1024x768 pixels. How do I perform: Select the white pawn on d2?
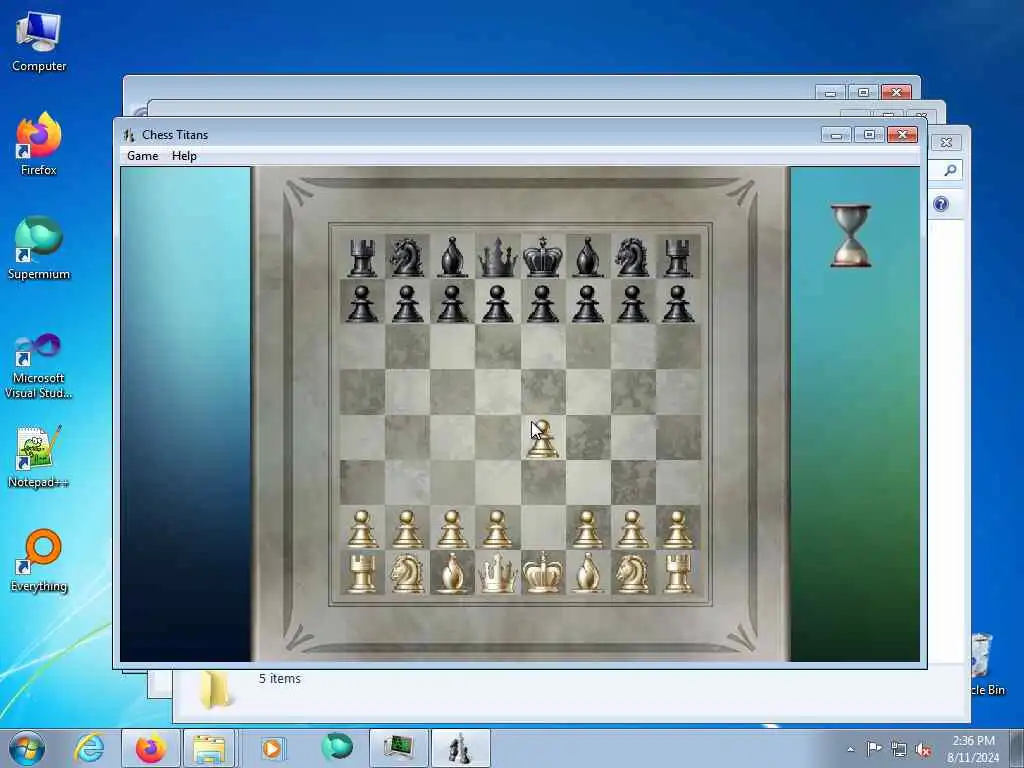498,529
